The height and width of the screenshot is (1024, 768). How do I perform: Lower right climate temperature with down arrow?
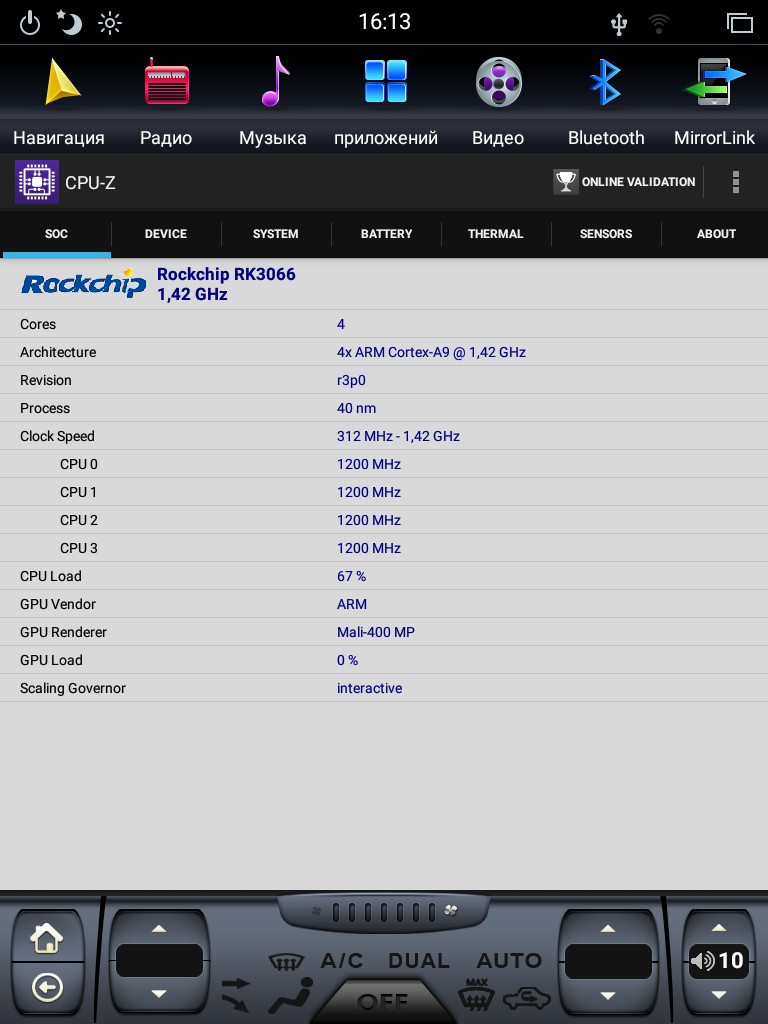pyautogui.click(x=608, y=995)
